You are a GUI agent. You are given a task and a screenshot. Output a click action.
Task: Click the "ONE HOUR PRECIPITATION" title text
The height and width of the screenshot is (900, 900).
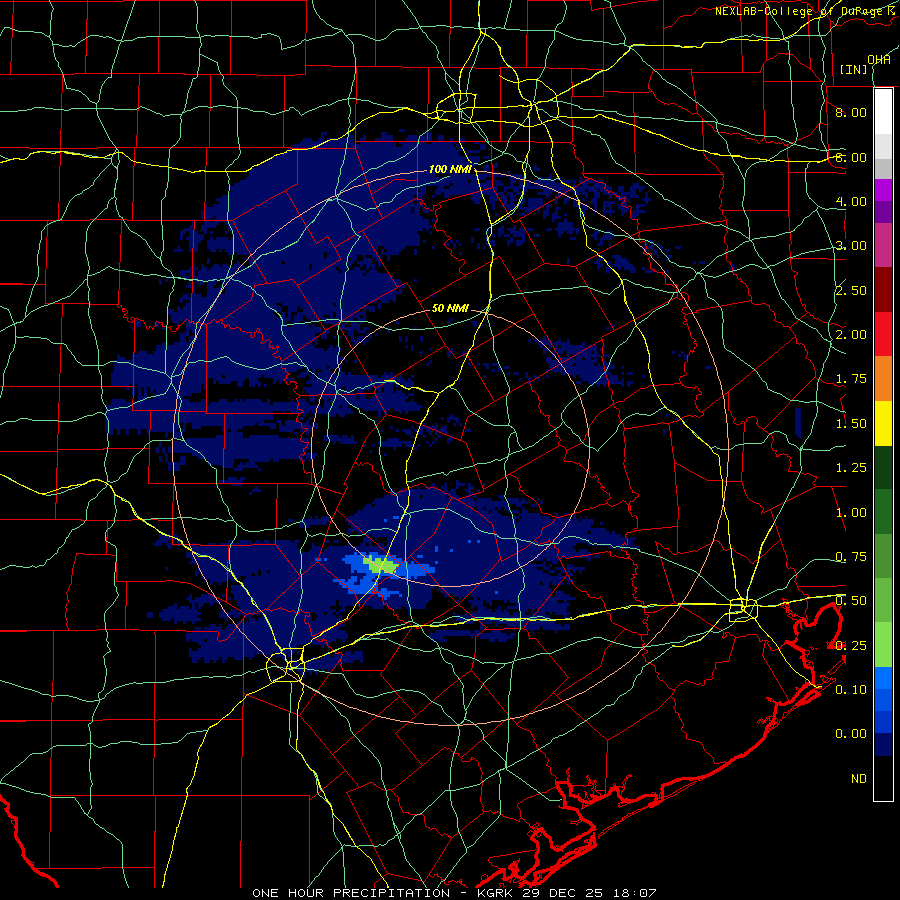(351, 893)
